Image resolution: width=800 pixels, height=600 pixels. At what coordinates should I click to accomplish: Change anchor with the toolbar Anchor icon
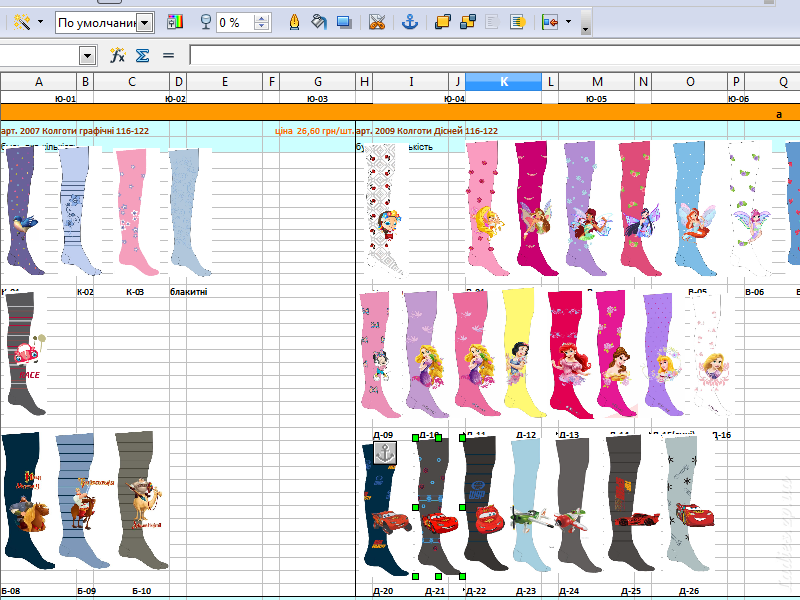409,22
